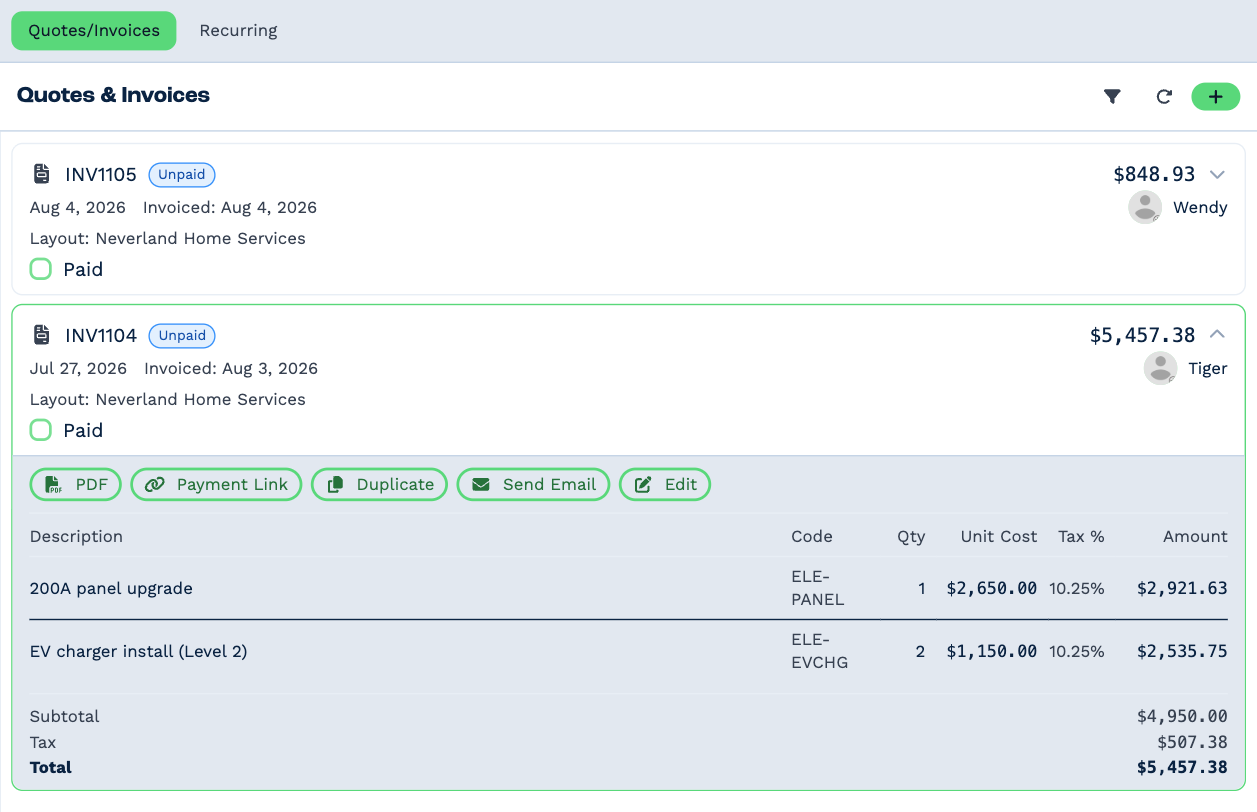Click the Unpaid badge on INV1104

click(182, 336)
